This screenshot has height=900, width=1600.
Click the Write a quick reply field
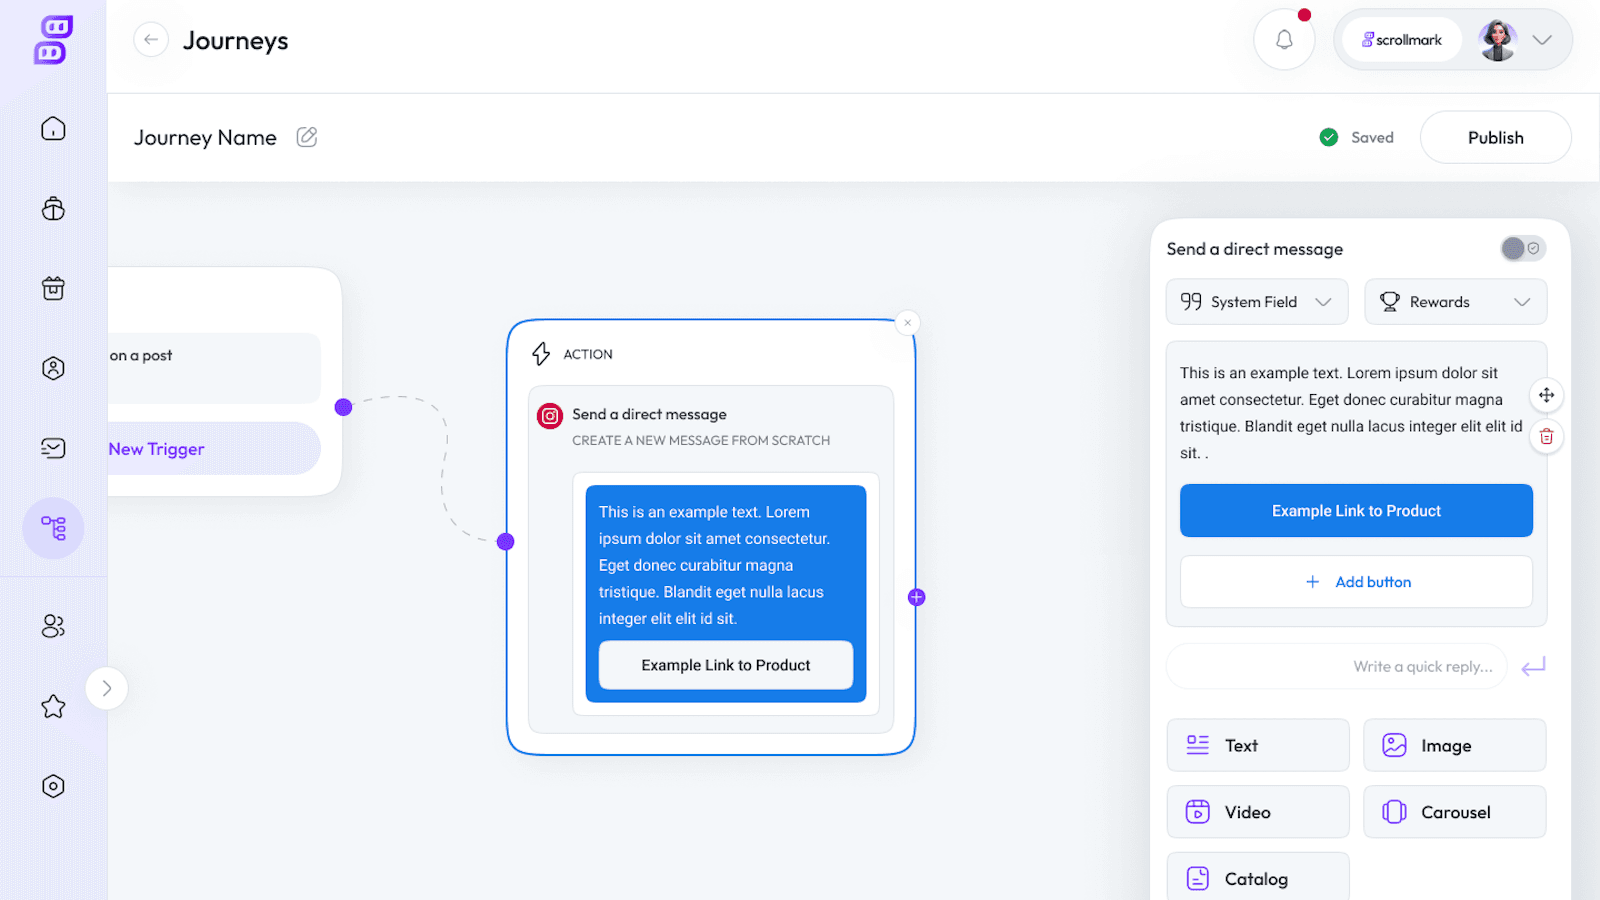[x=1336, y=666]
